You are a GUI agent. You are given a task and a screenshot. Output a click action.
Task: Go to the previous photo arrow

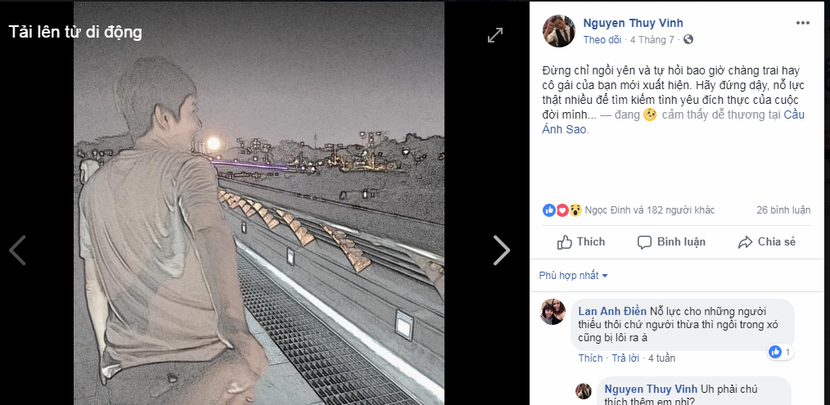pyautogui.click(x=17, y=250)
